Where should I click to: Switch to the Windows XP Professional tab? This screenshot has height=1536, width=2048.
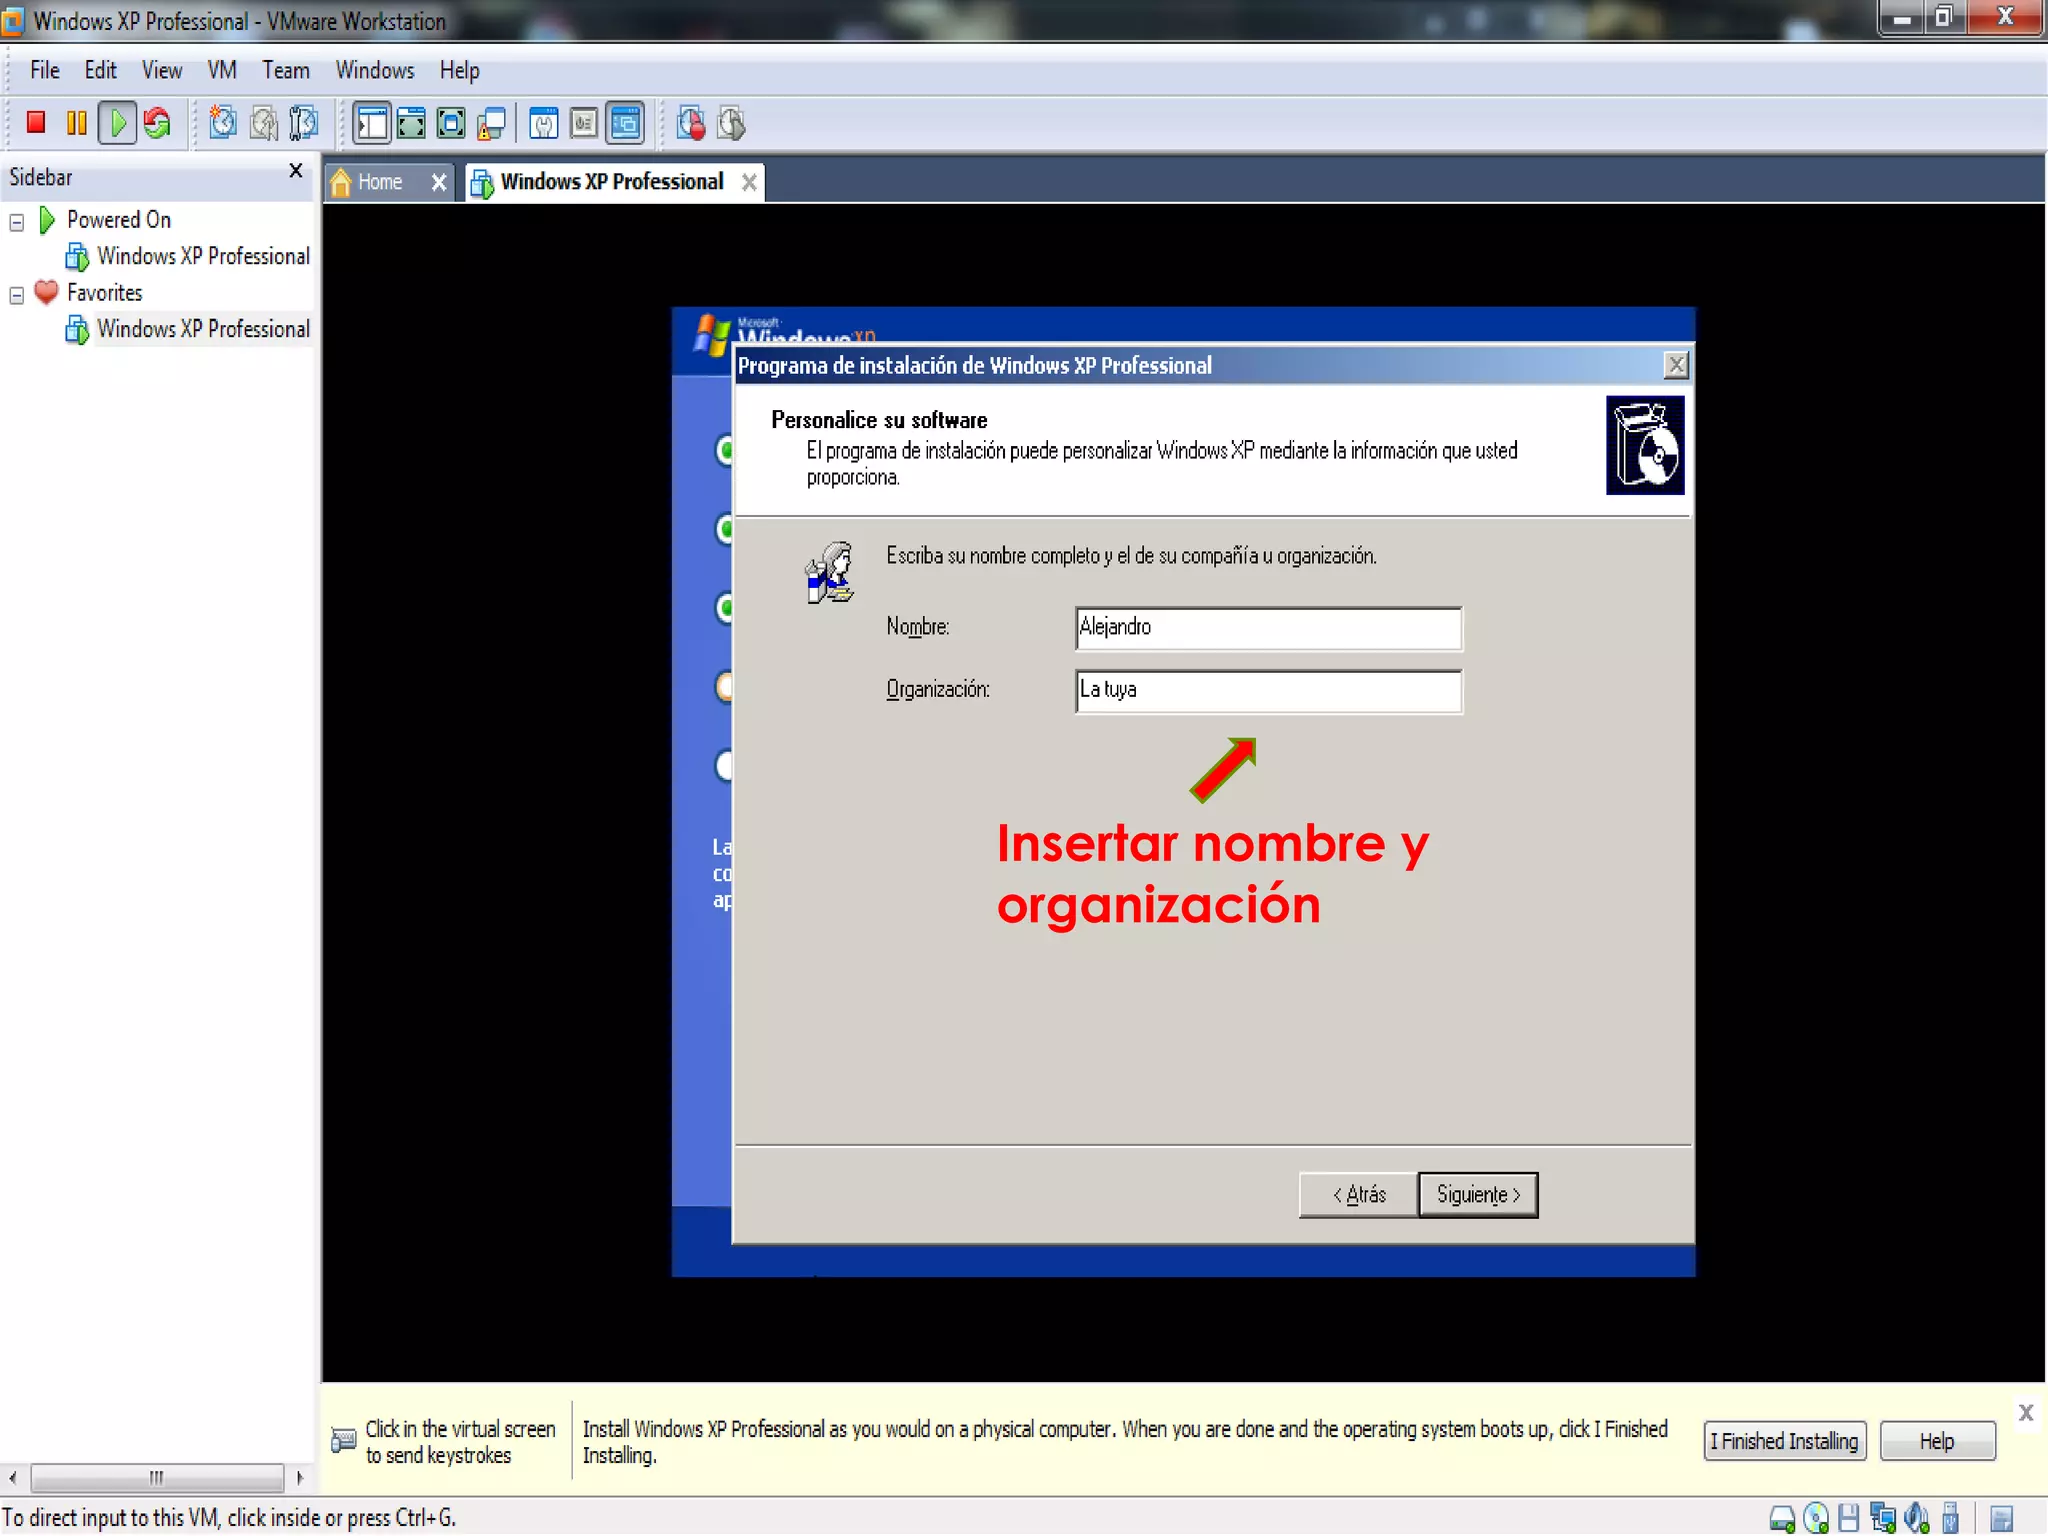pos(611,182)
